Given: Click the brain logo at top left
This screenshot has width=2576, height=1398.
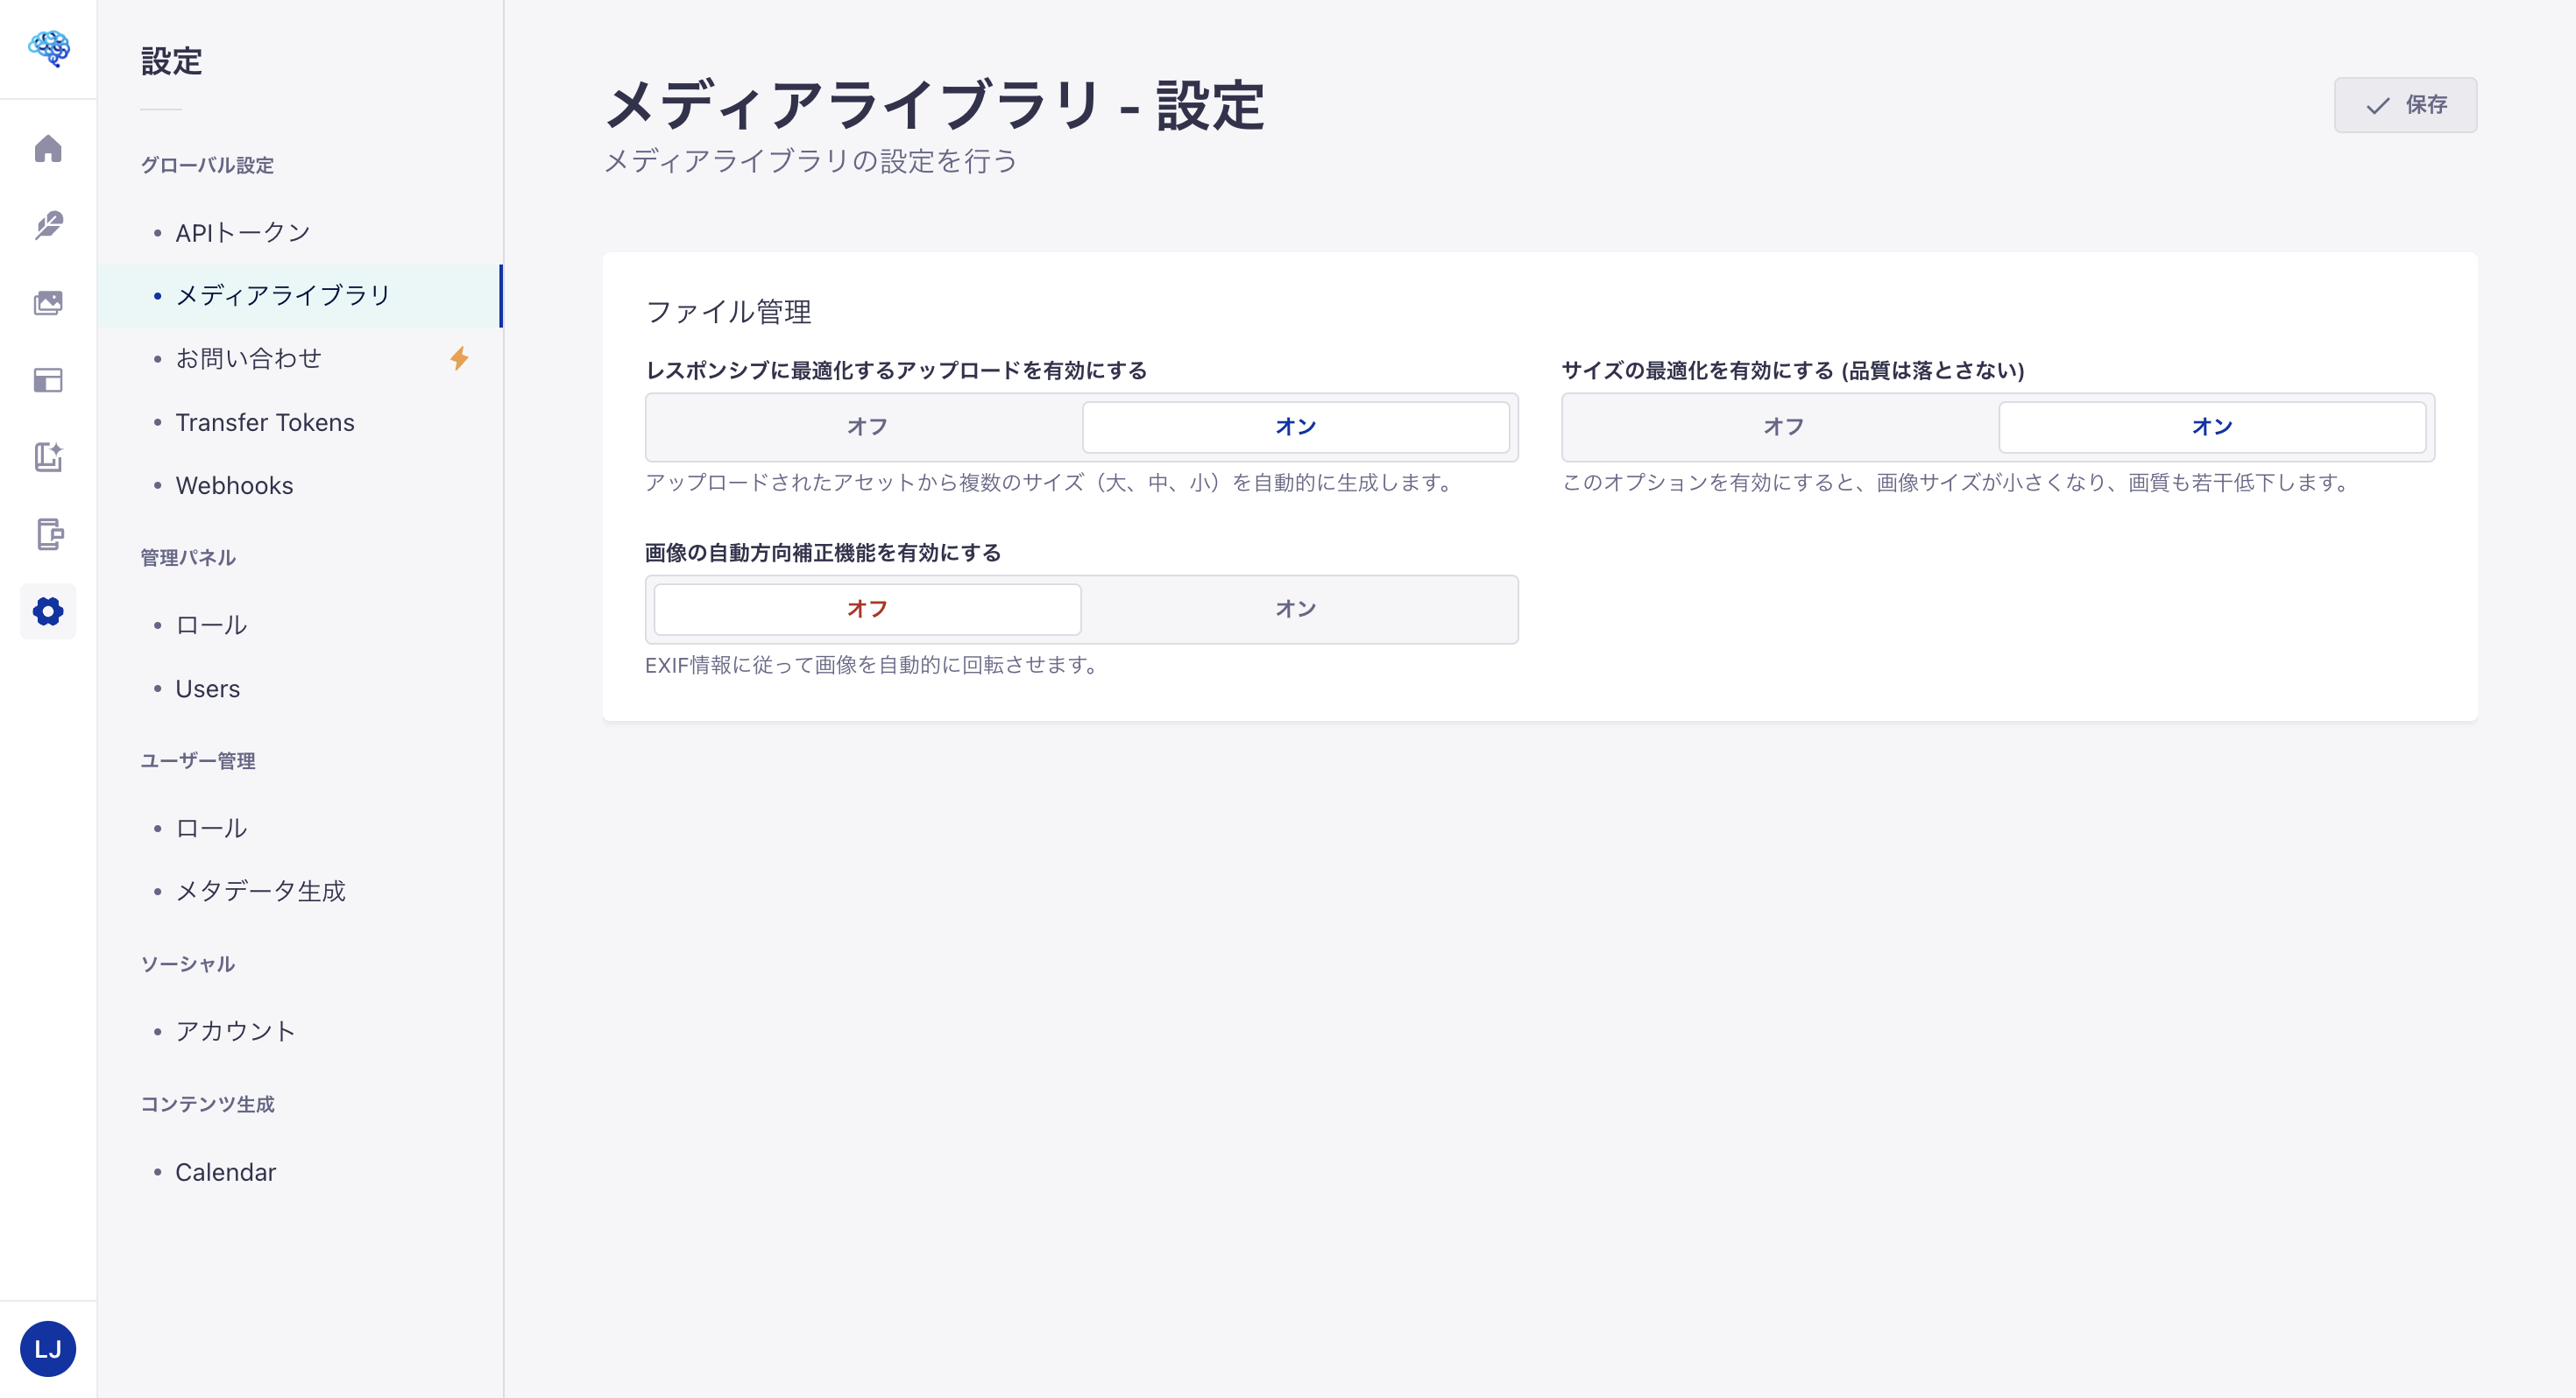Looking at the screenshot, I should [x=48, y=48].
